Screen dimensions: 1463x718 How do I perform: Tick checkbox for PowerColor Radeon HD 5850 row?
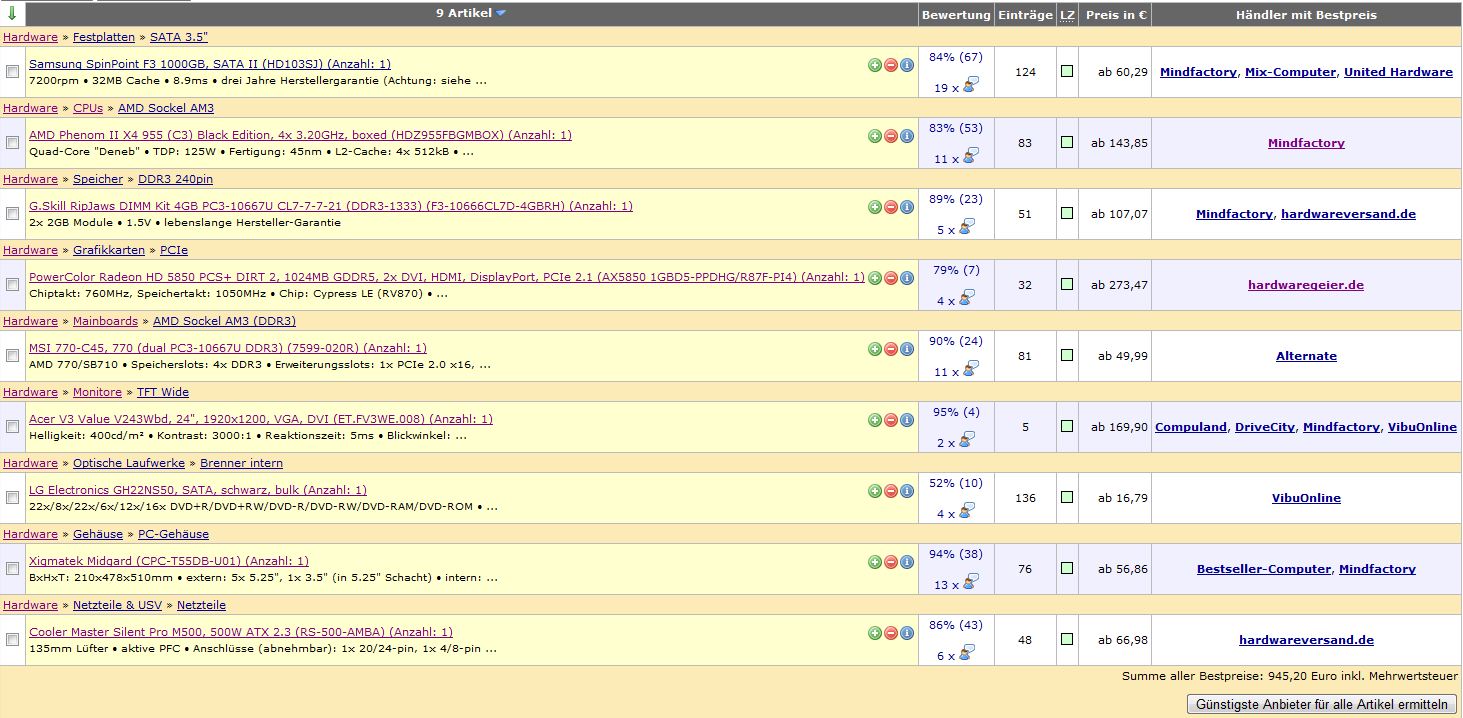pos(12,285)
